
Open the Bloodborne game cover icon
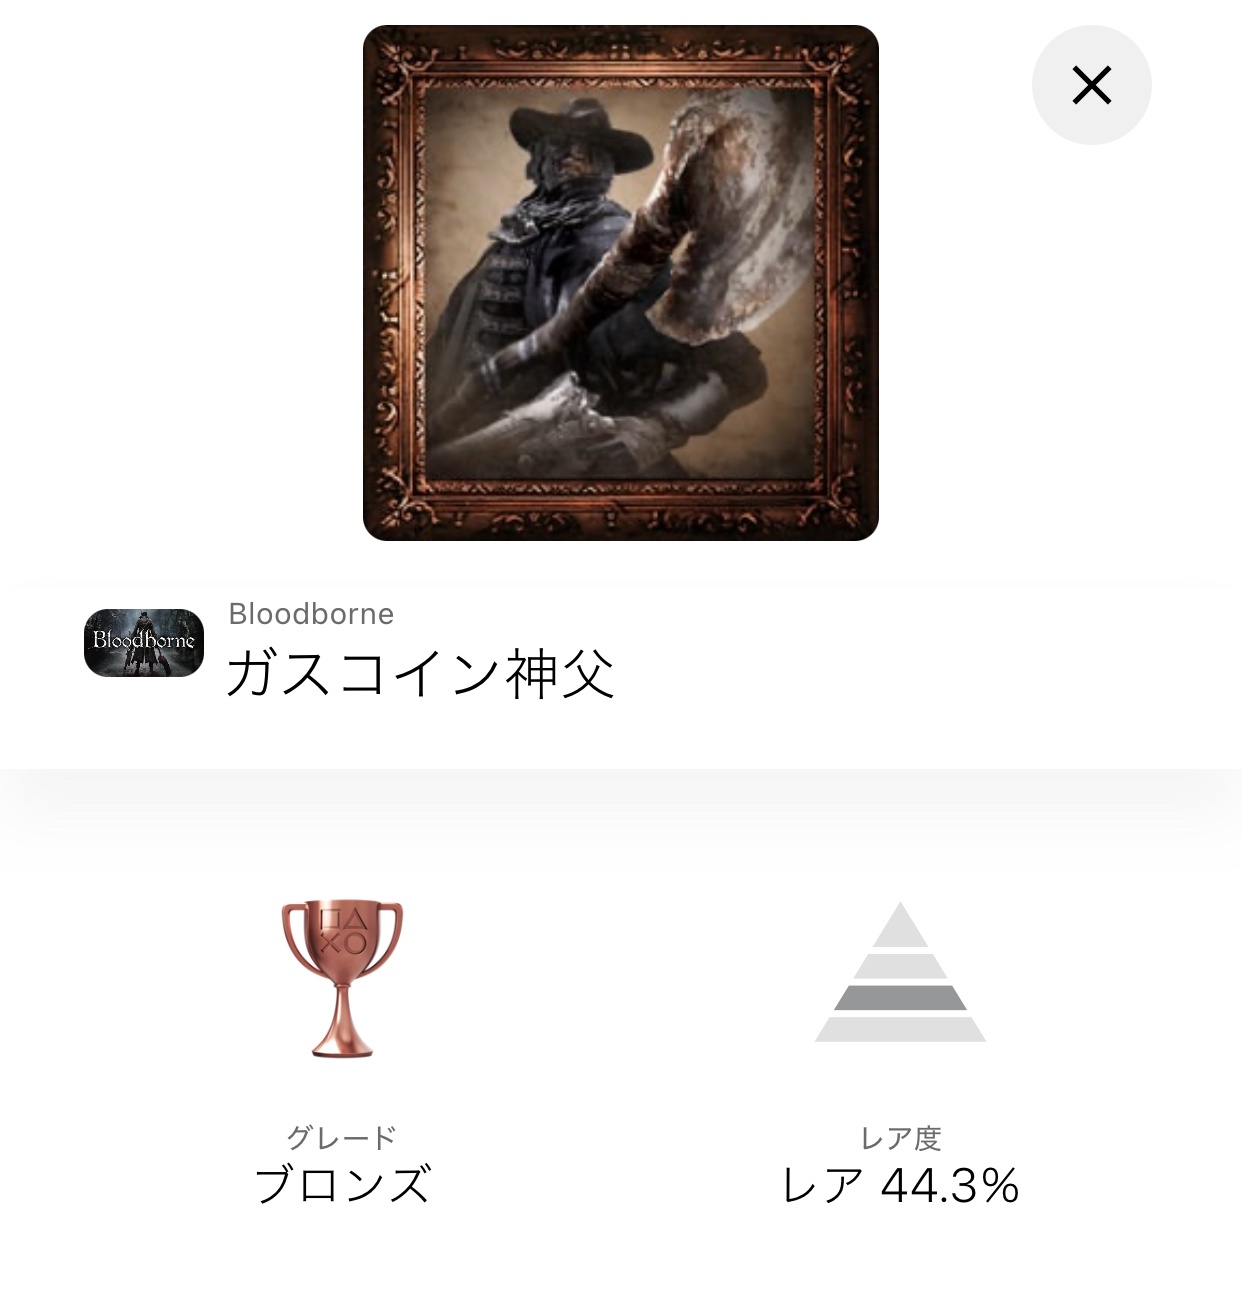click(x=144, y=643)
